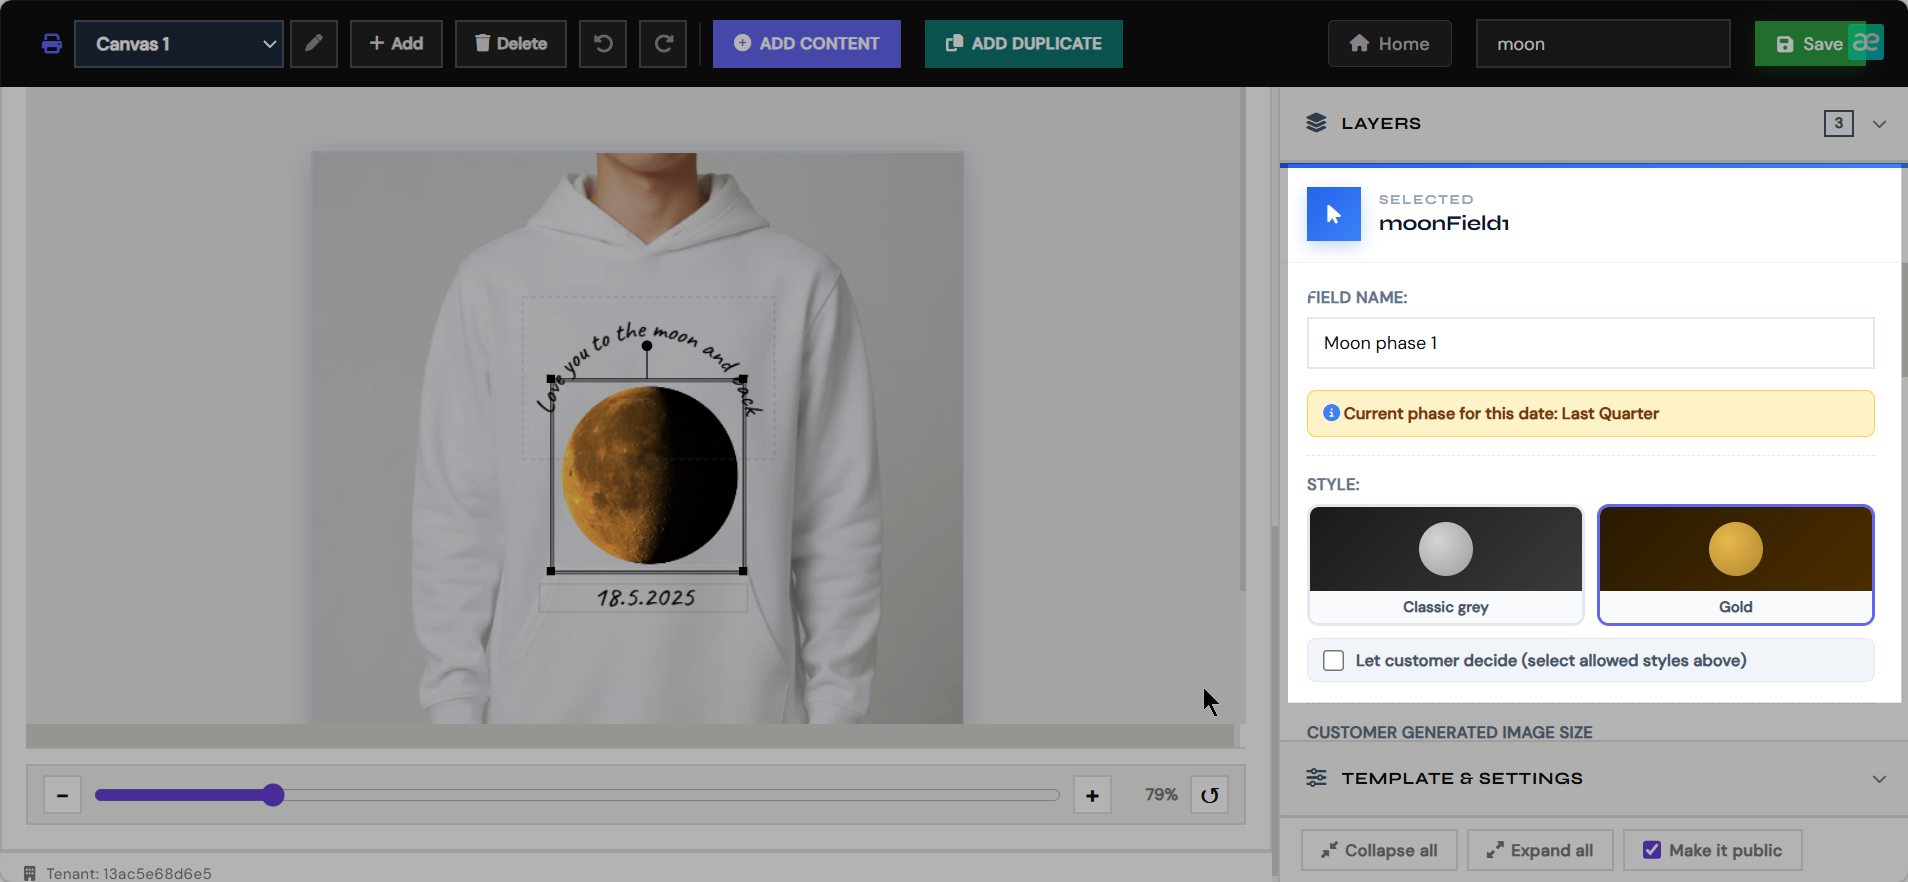Reset zoom with the circular arrow icon

click(x=1209, y=795)
